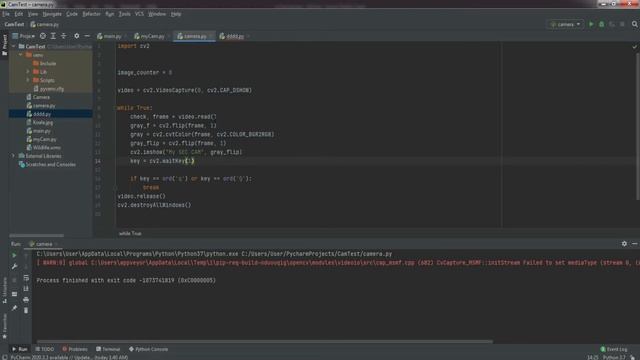Open the TODO tool window button
Viewport: 640px width, 360px height.
click(45, 349)
